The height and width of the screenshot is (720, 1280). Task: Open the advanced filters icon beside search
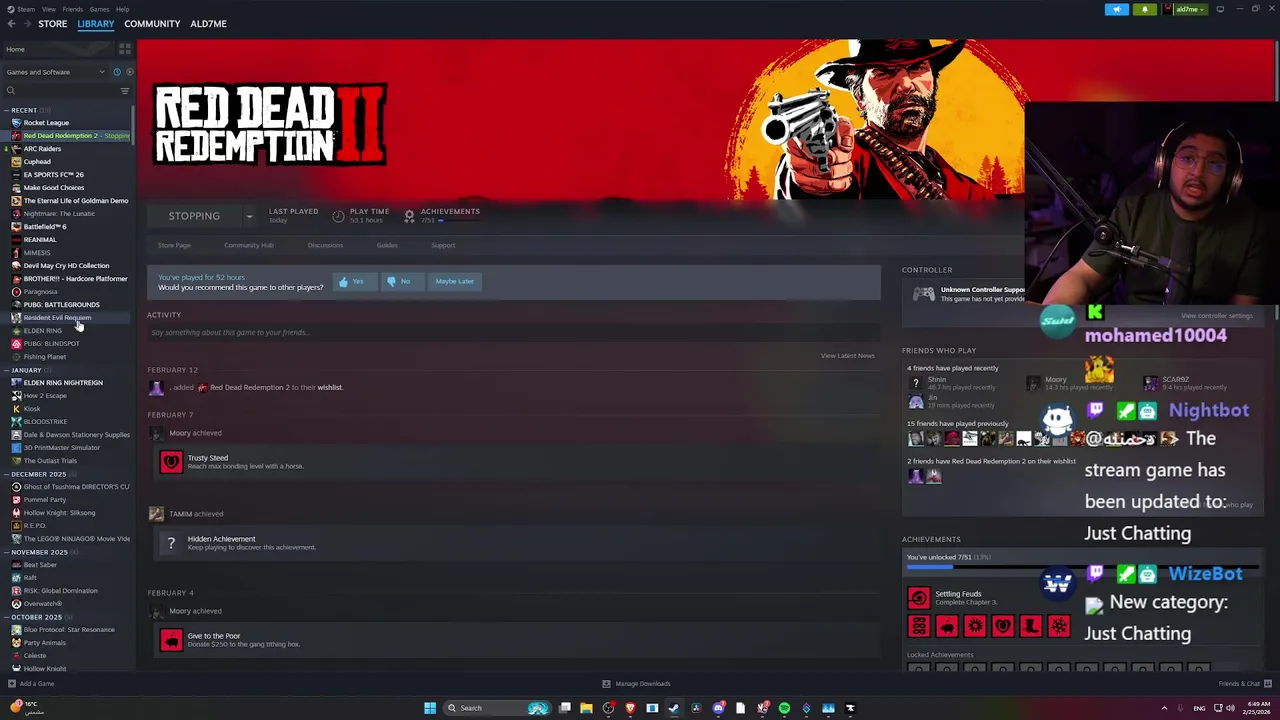(125, 91)
